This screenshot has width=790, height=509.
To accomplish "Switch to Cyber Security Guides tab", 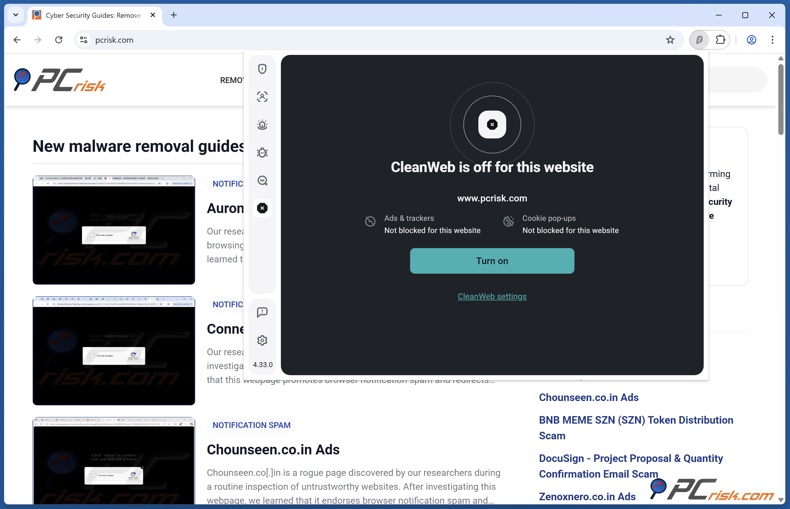I will [94, 15].
